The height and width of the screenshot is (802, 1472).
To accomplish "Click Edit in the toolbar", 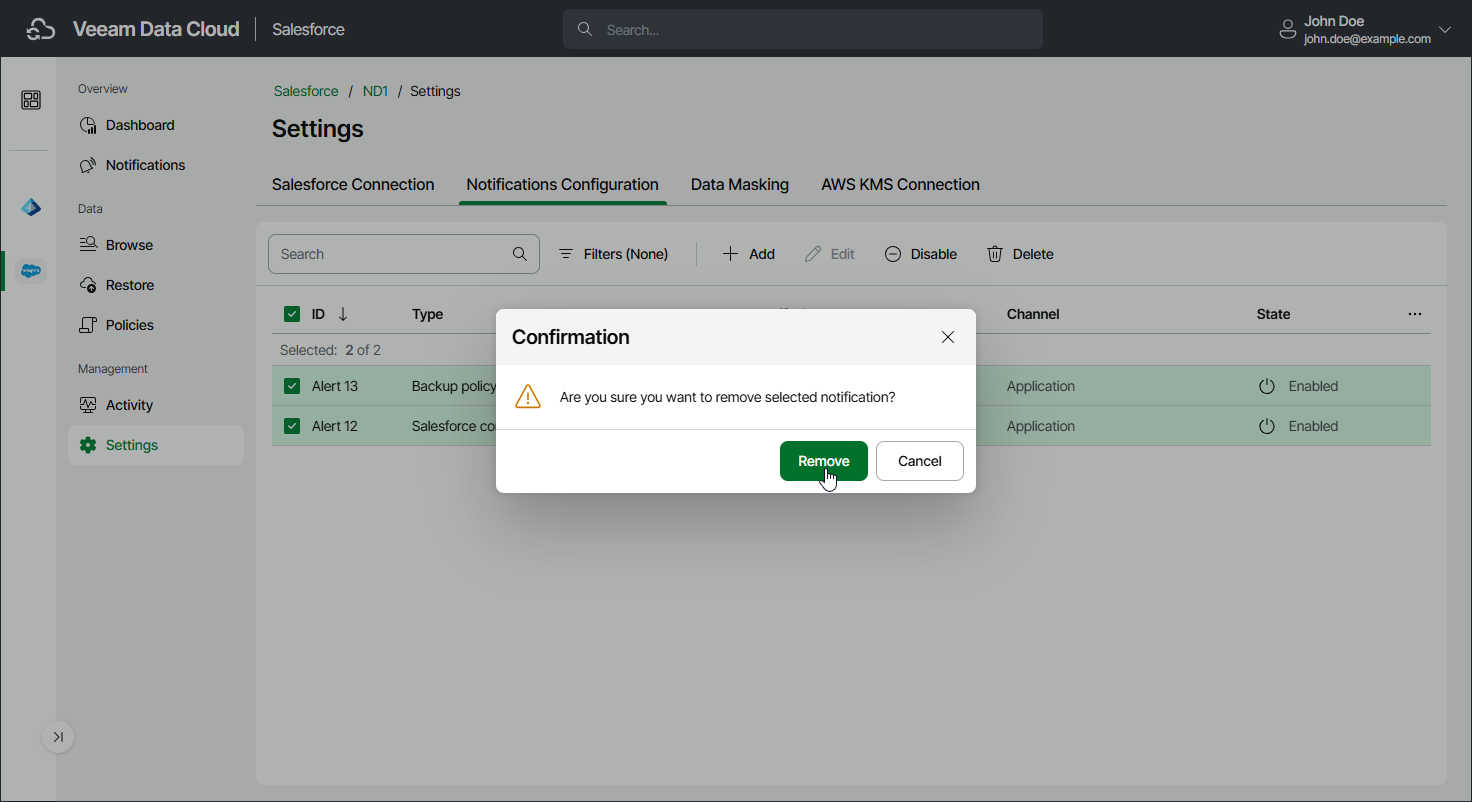I will 830,254.
